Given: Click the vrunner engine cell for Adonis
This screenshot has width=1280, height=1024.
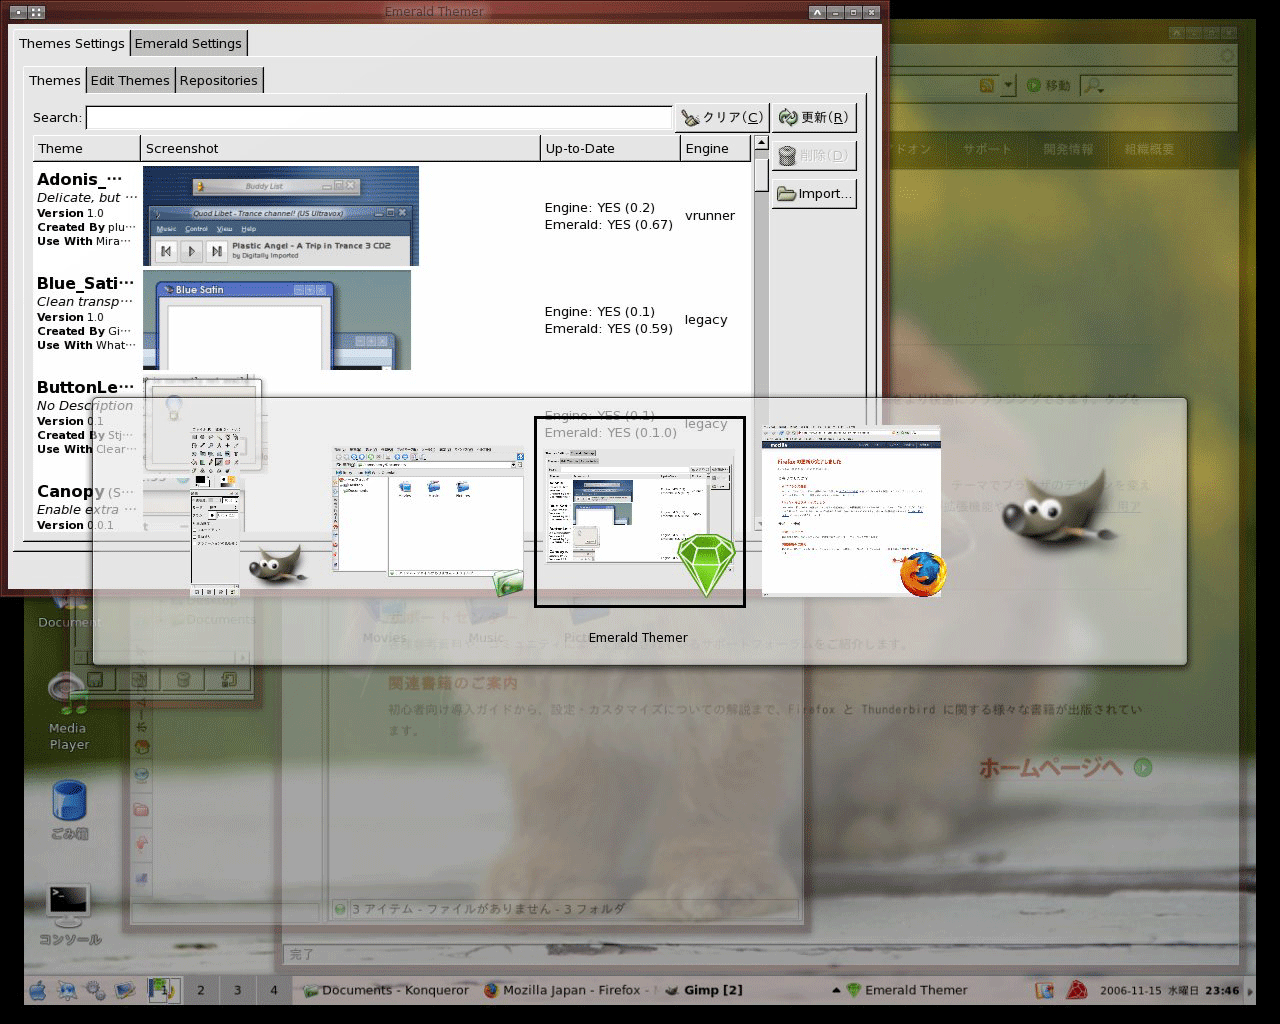Looking at the screenshot, I should pos(710,216).
